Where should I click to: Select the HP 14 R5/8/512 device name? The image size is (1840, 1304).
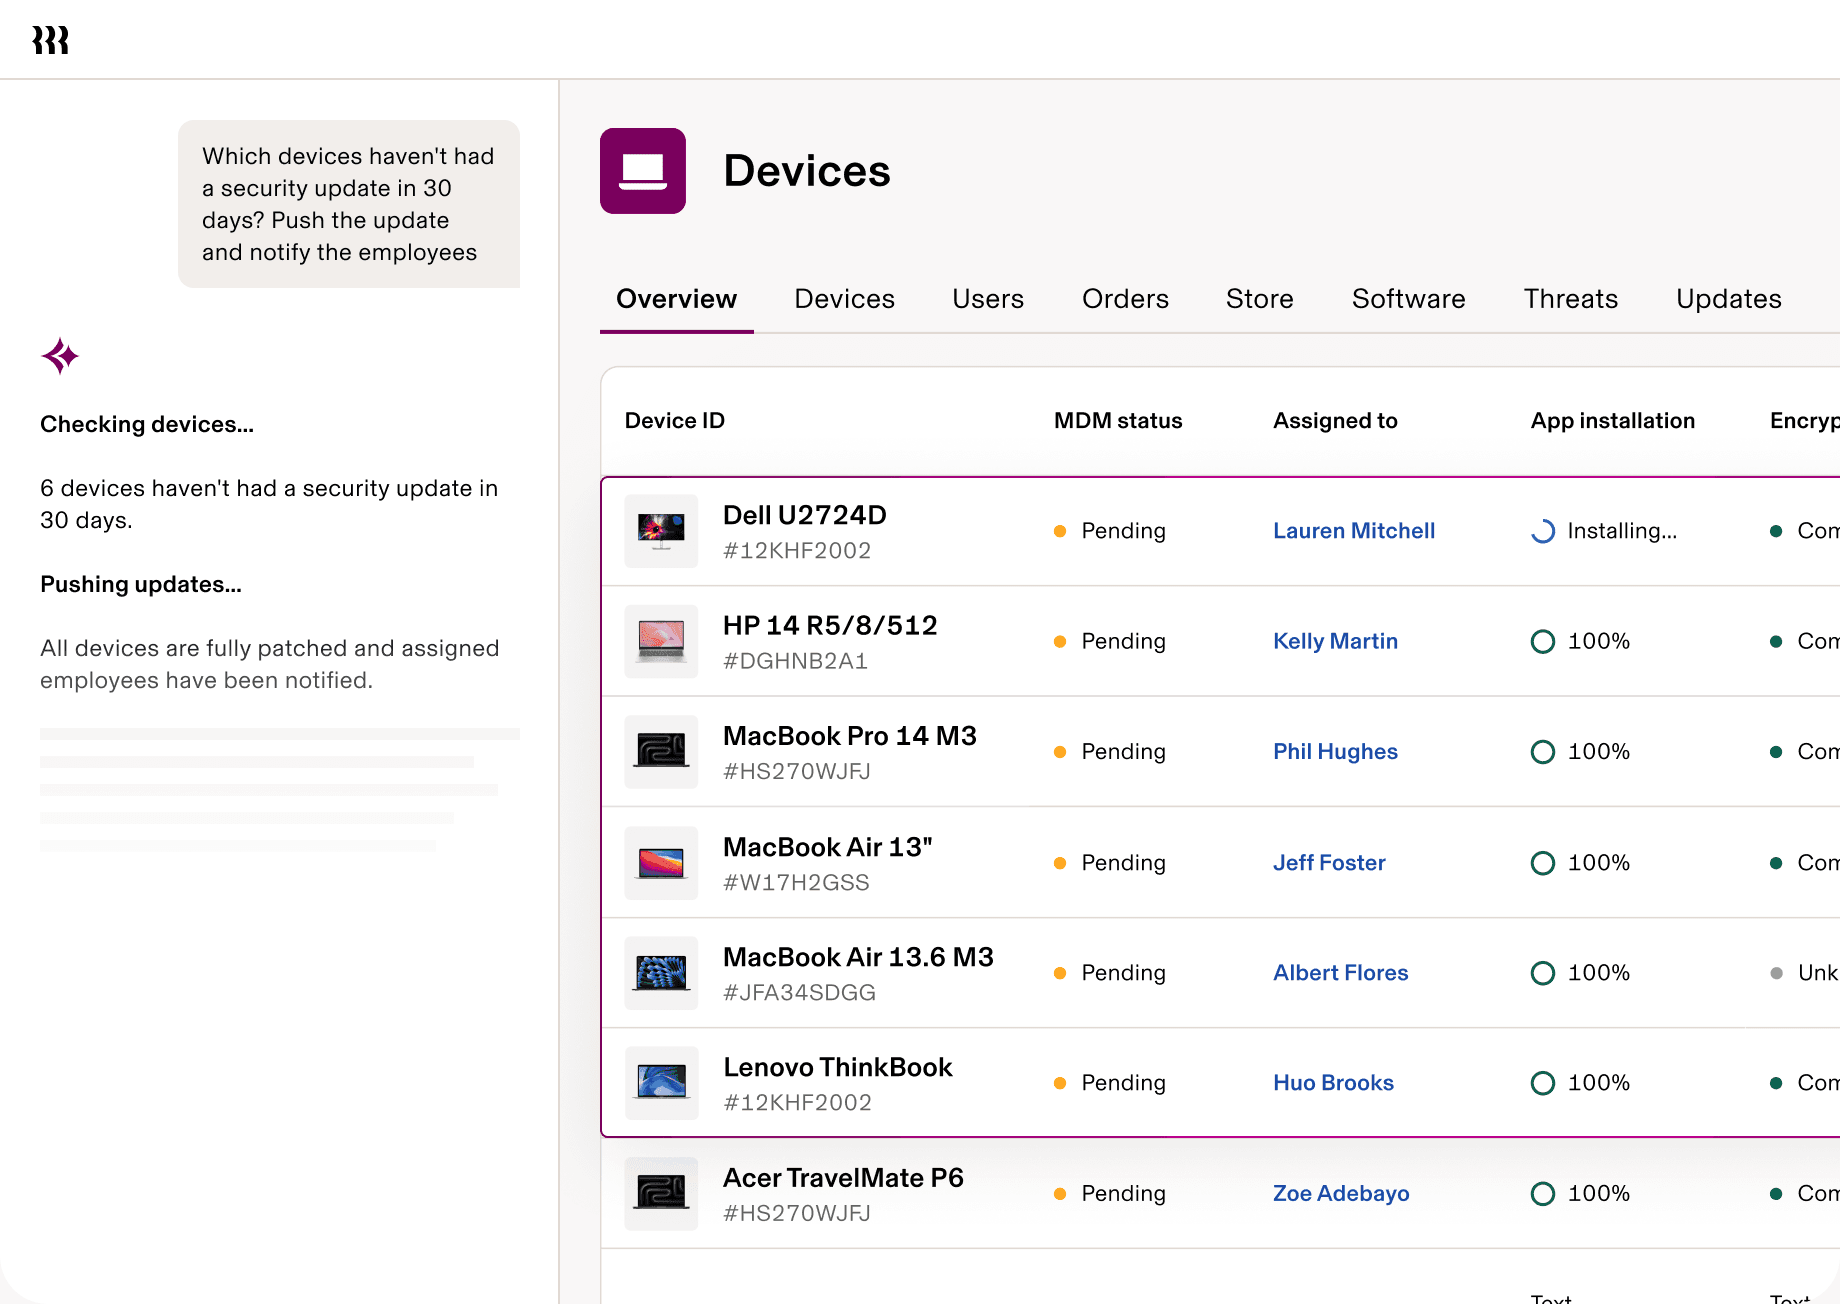point(830,626)
